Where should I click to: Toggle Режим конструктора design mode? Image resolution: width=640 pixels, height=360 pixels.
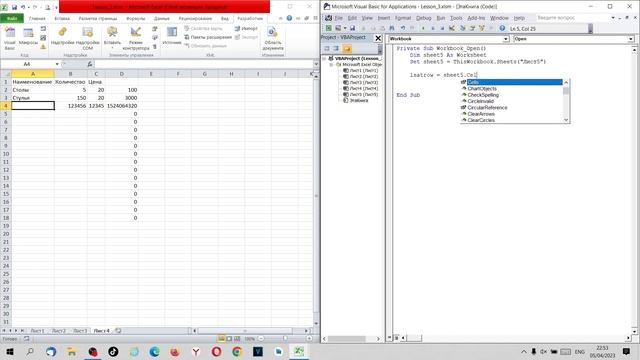point(136,39)
